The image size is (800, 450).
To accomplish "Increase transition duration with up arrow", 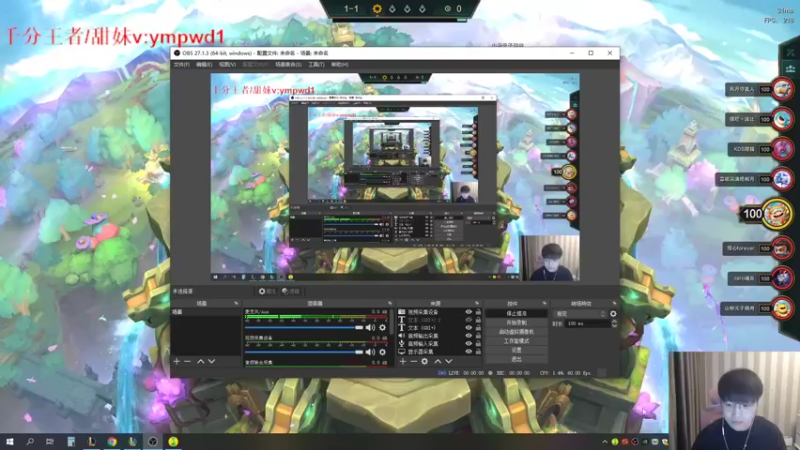I will click(x=614, y=321).
